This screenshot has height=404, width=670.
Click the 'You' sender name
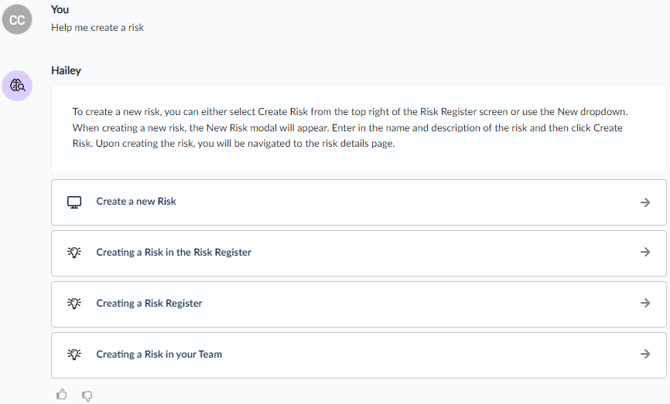pyautogui.click(x=60, y=10)
